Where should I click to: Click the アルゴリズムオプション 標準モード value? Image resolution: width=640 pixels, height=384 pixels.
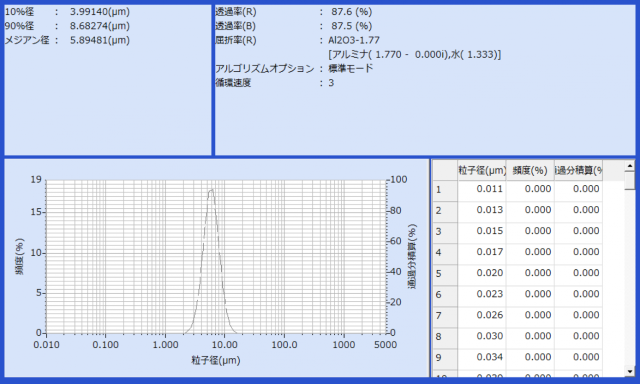(x=351, y=68)
